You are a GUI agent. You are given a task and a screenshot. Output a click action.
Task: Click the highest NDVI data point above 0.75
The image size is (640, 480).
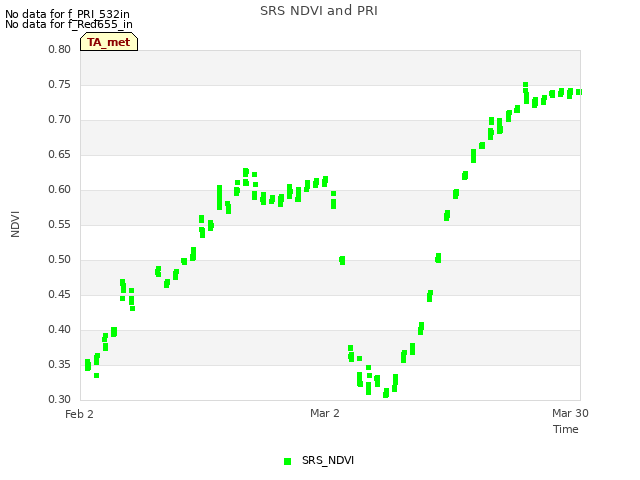tap(526, 85)
